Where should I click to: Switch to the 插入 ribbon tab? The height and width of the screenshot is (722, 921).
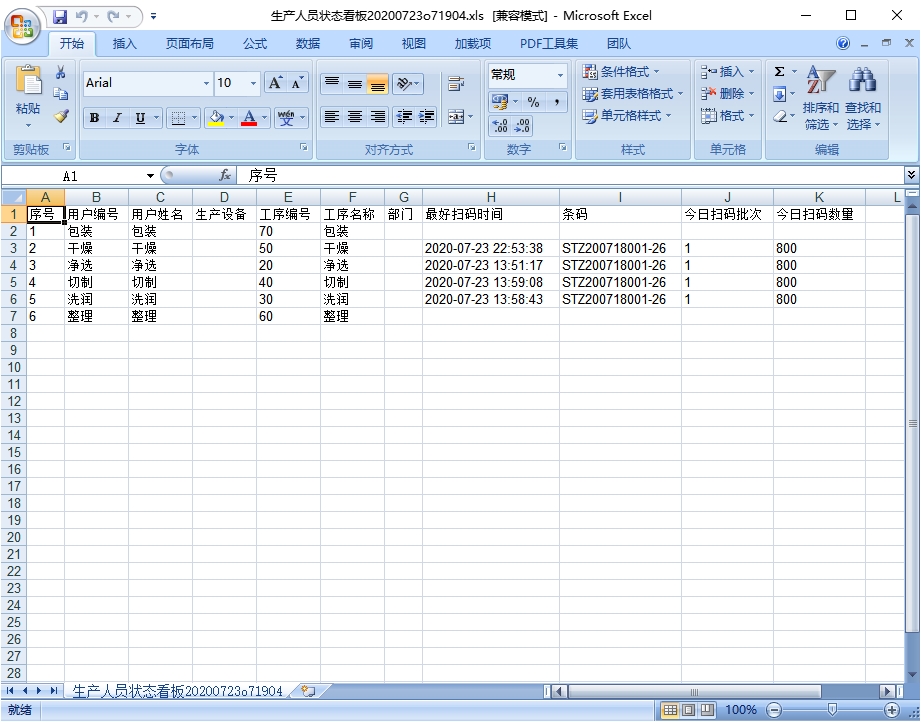point(125,44)
